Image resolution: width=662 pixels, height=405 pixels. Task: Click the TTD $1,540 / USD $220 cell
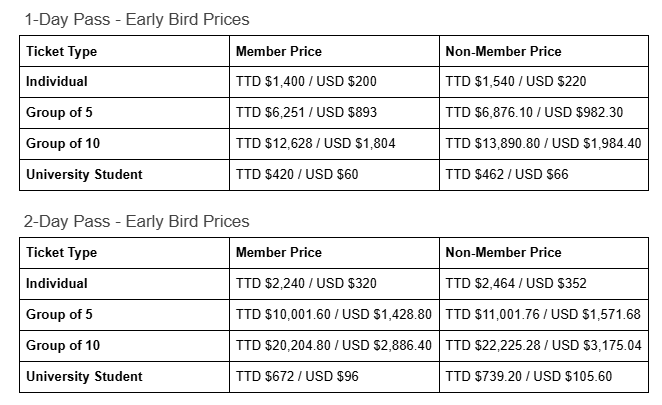[x=544, y=82]
